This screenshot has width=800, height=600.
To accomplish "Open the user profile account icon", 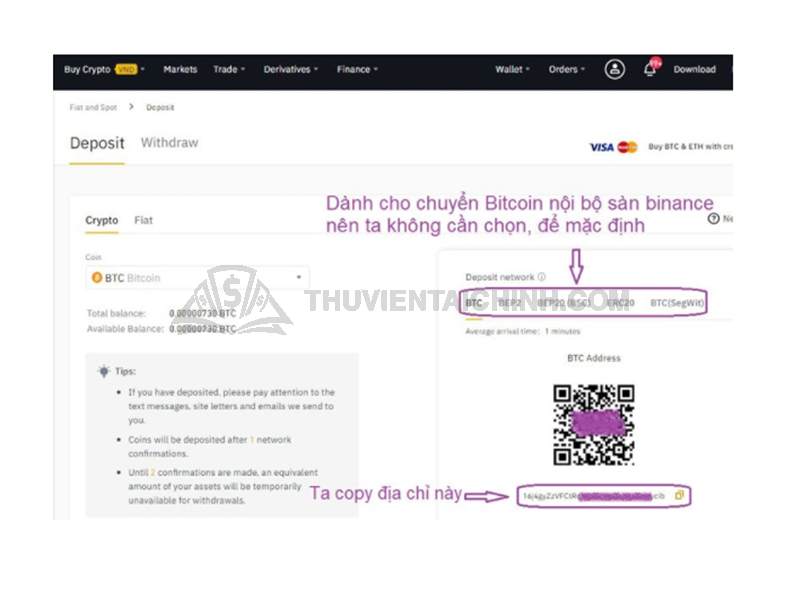I will click(615, 69).
